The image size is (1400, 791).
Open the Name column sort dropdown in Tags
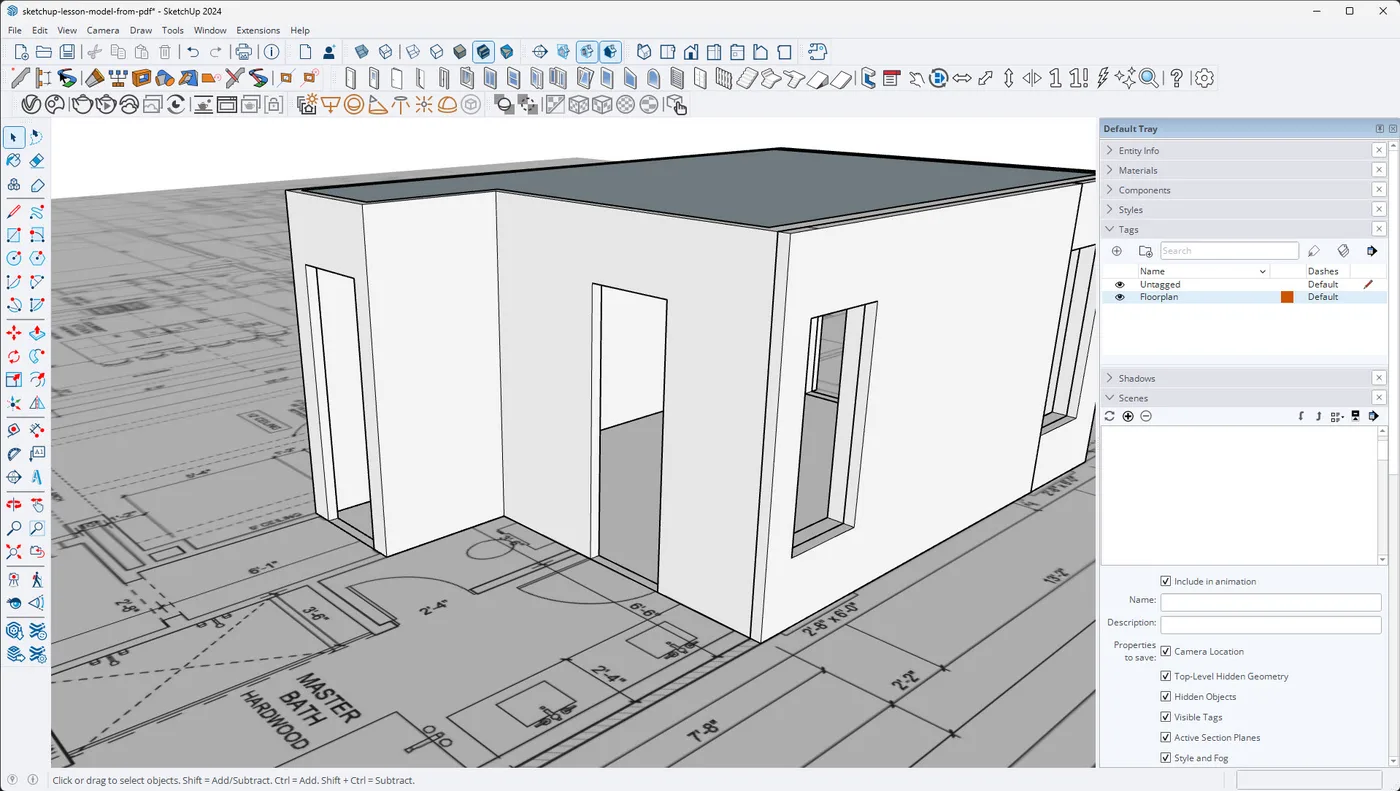click(x=1262, y=271)
